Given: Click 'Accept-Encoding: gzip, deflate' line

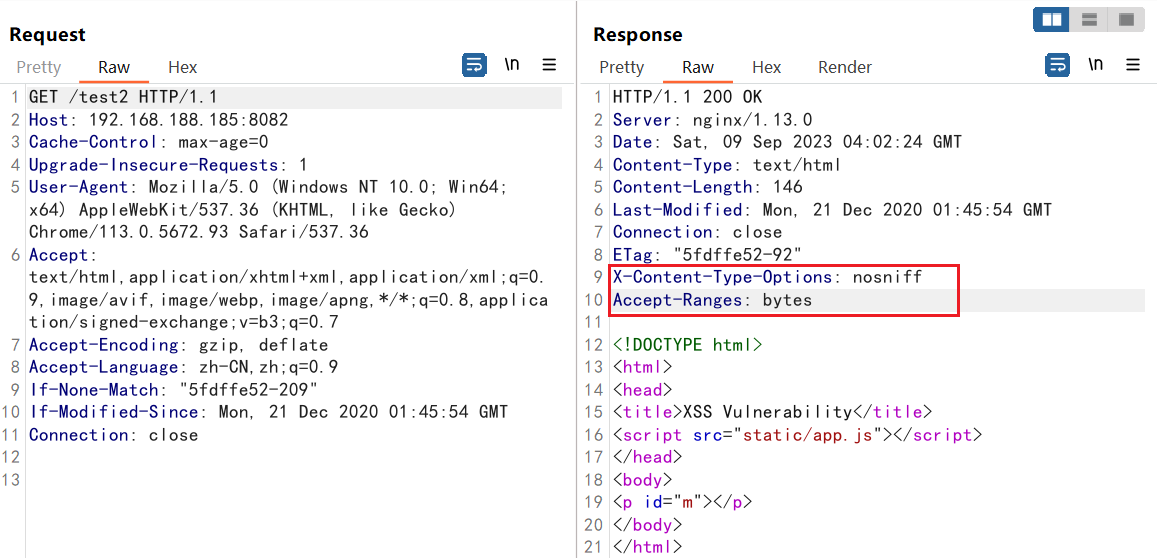Looking at the screenshot, I should tap(179, 345).
